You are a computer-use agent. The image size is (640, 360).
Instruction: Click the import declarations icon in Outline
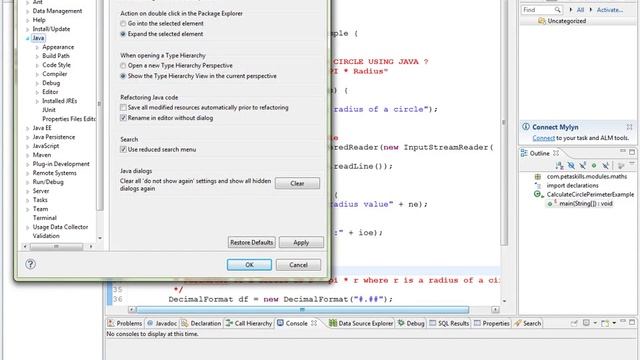click(x=538, y=186)
